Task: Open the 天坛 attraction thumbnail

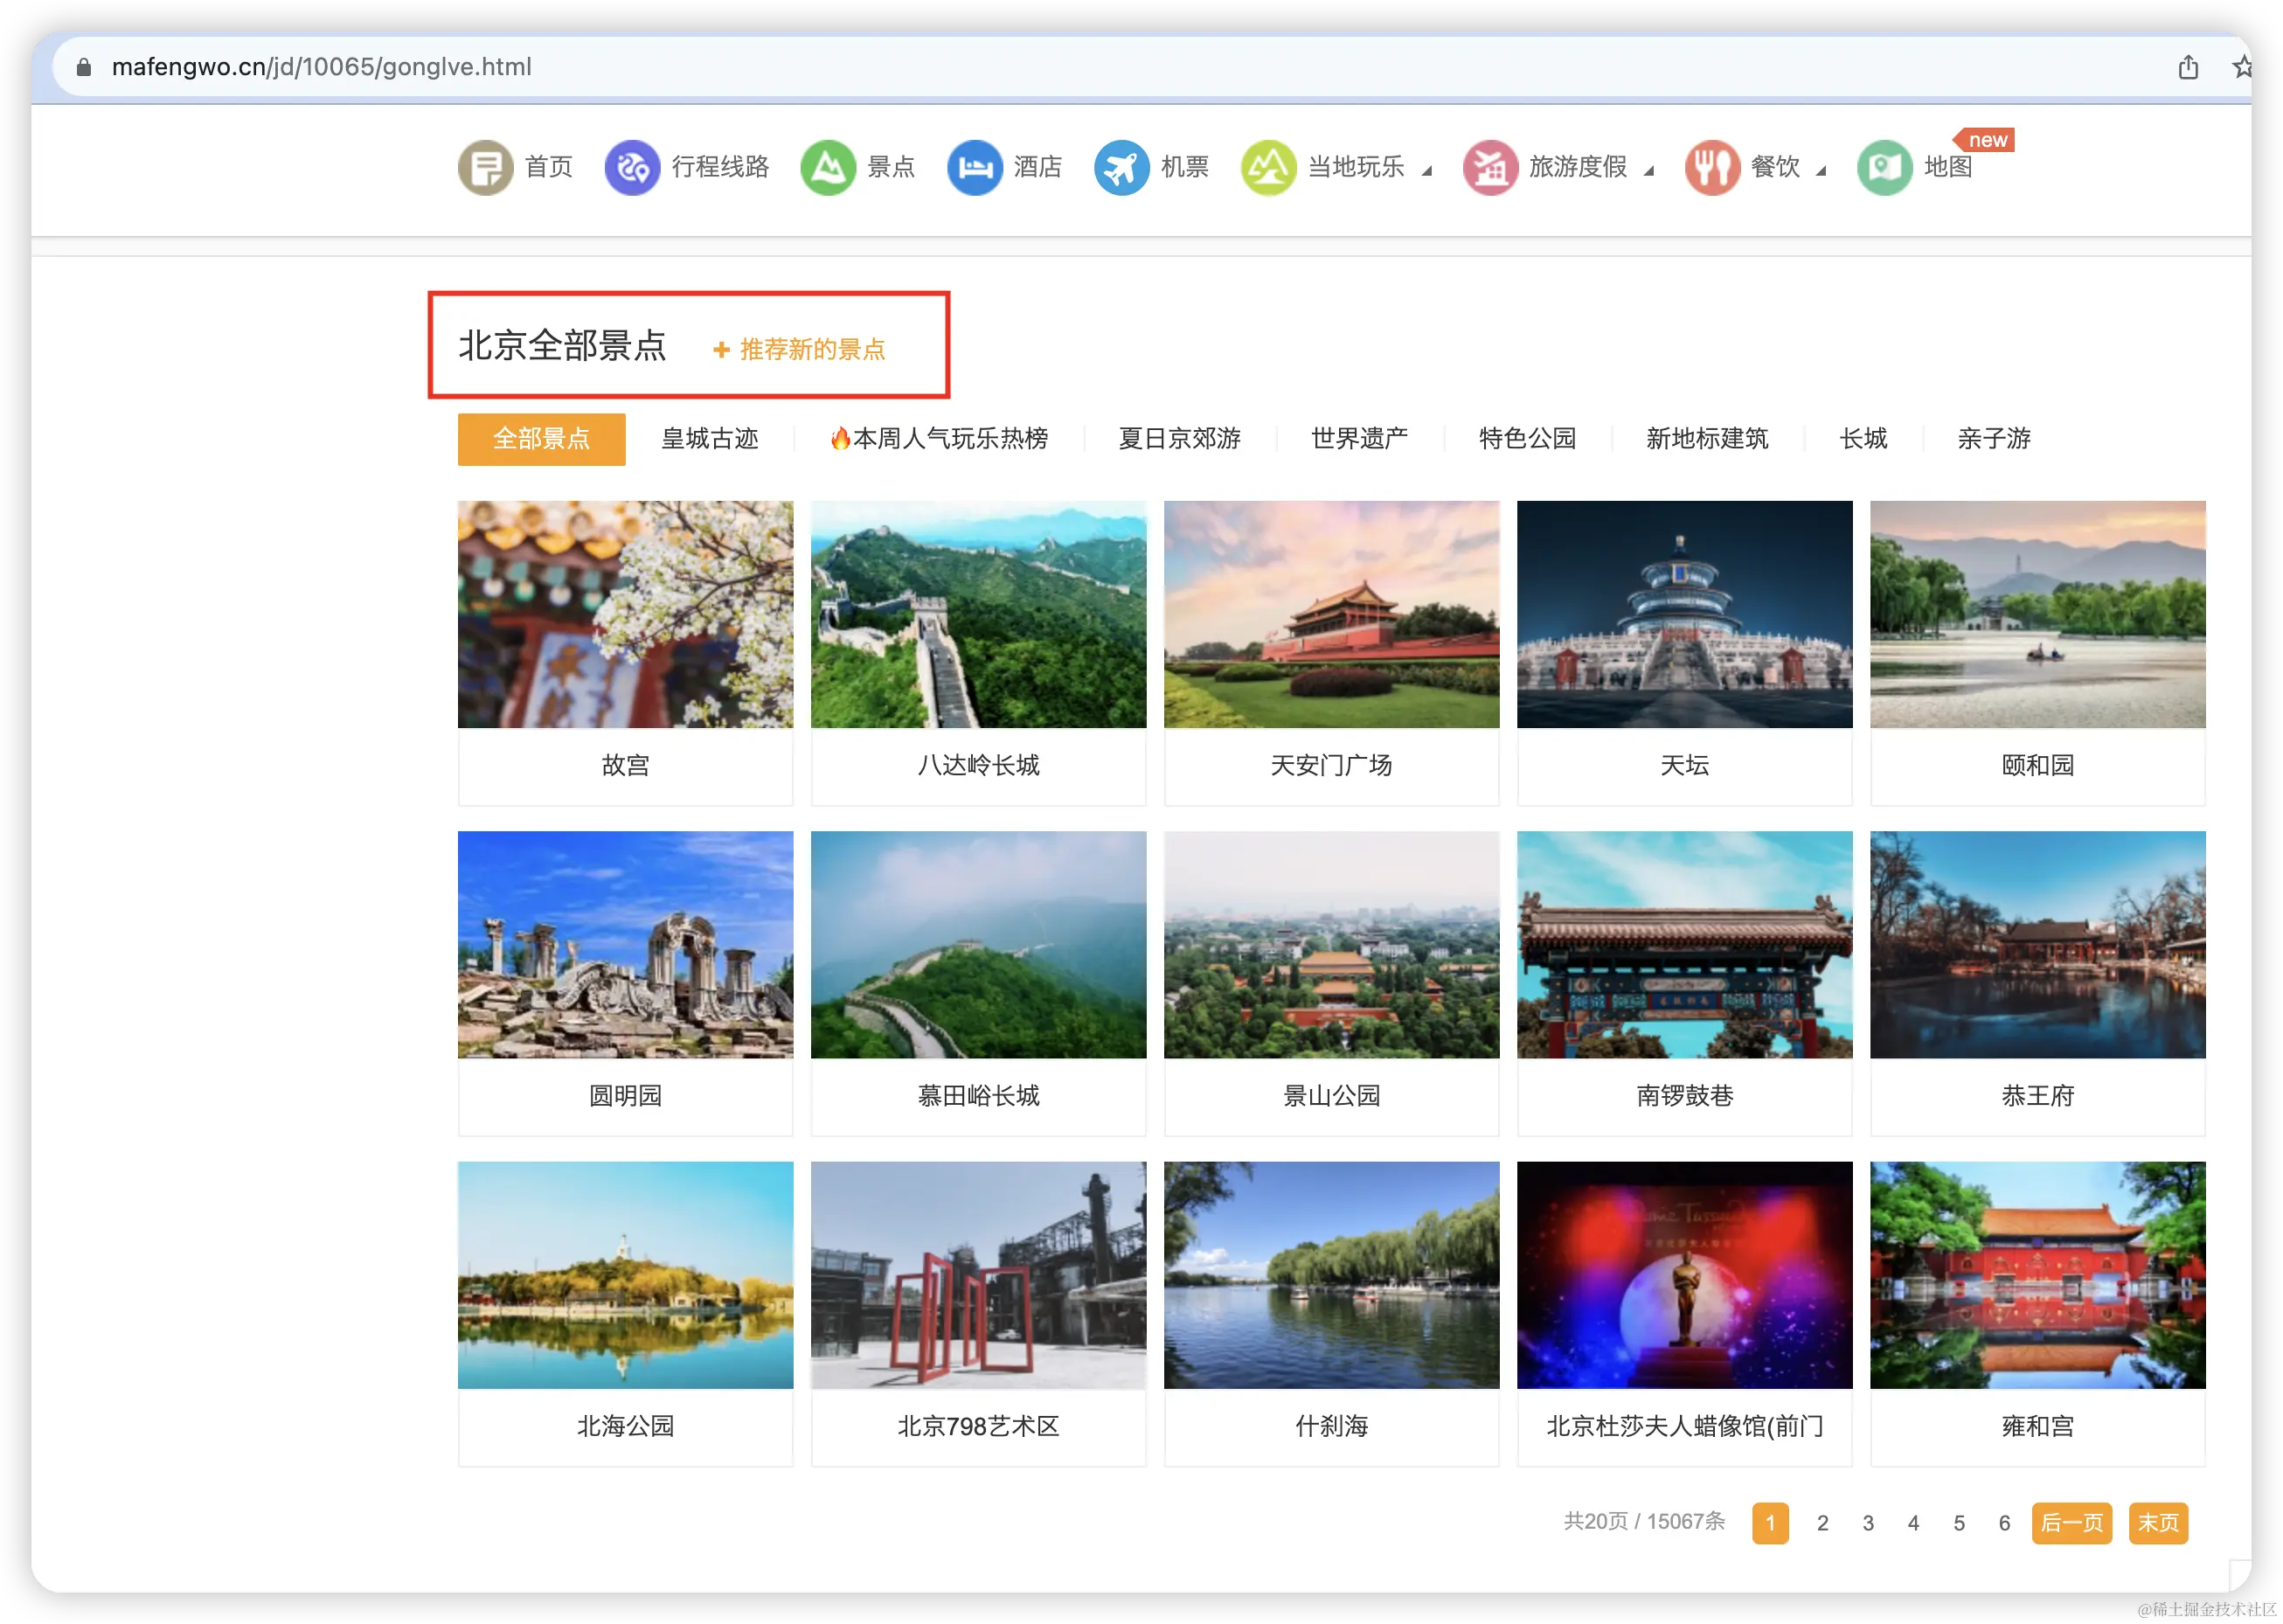Action: click(x=1684, y=614)
